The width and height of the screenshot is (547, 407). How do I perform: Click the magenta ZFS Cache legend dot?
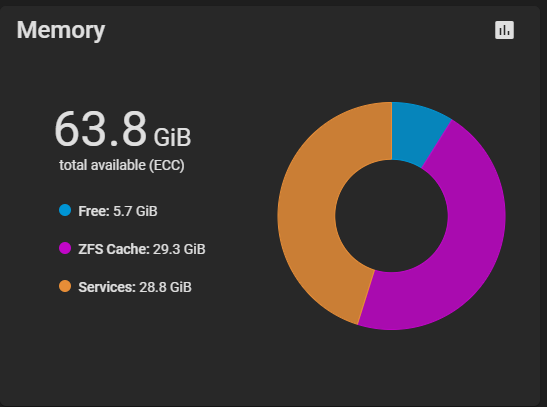(65, 248)
